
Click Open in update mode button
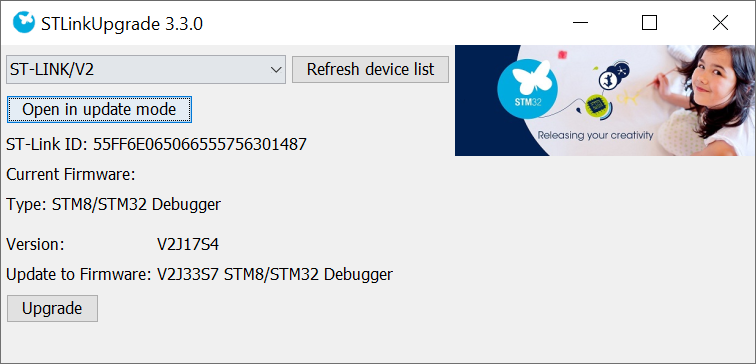click(99, 109)
